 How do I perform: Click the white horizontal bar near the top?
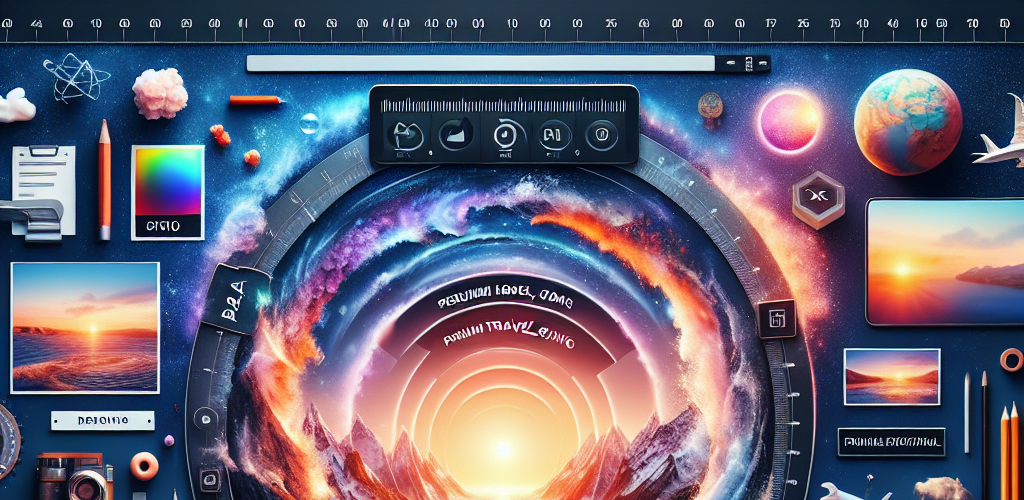coord(480,63)
